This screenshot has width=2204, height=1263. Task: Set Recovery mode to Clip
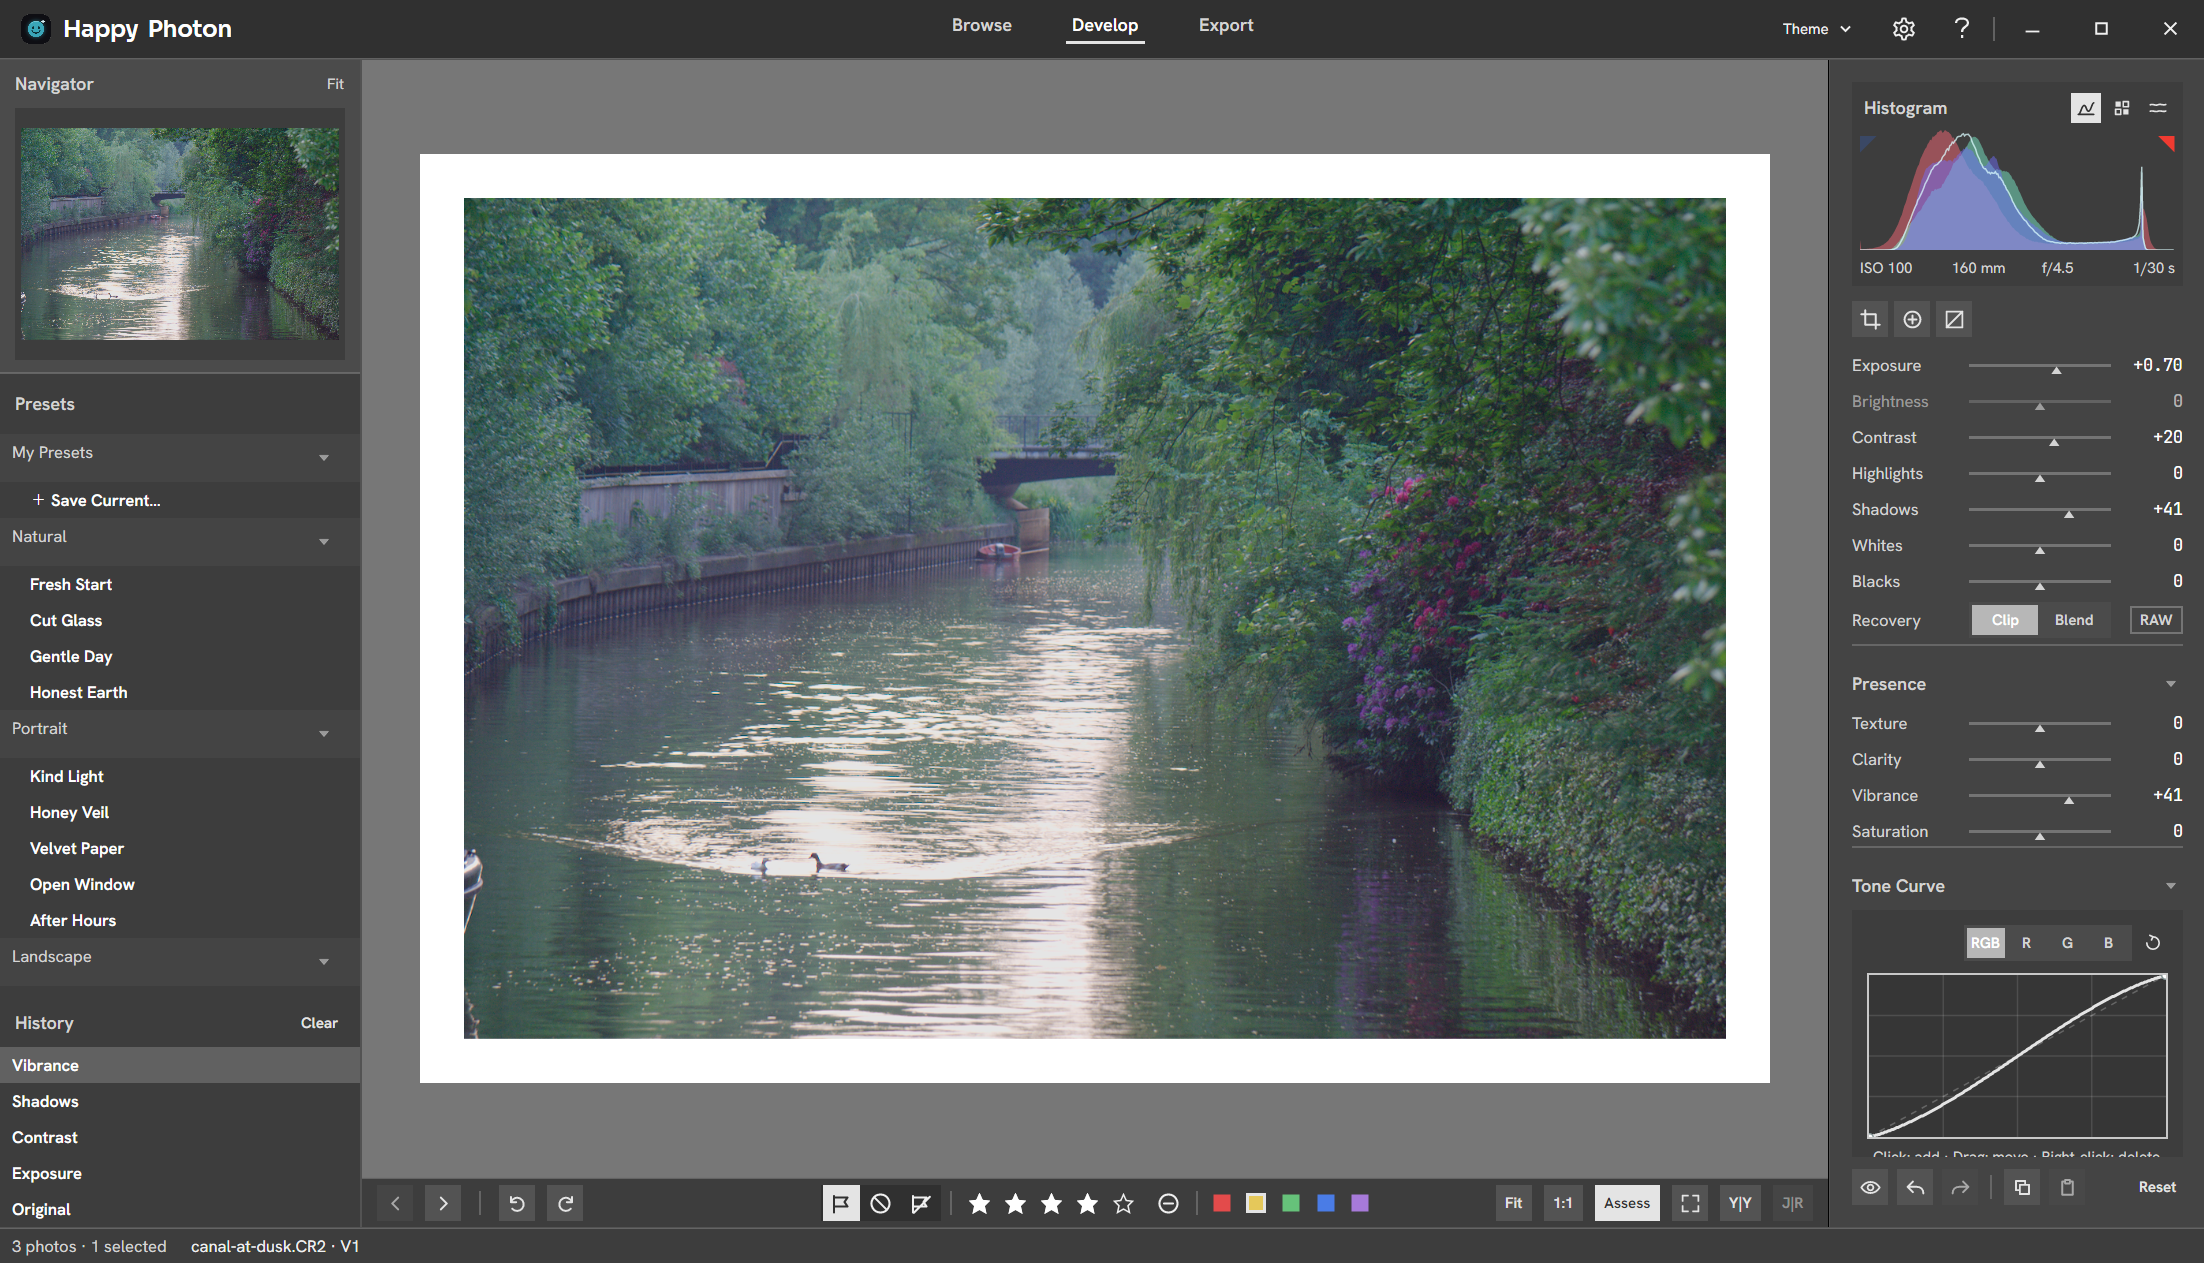[x=2005, y=620]
